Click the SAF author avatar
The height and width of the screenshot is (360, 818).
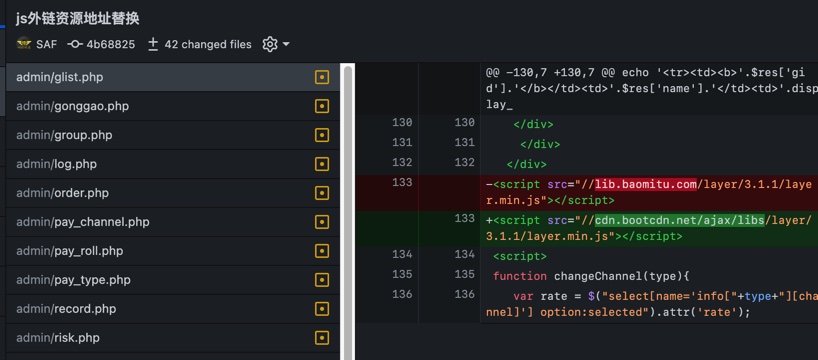(24, 44)
